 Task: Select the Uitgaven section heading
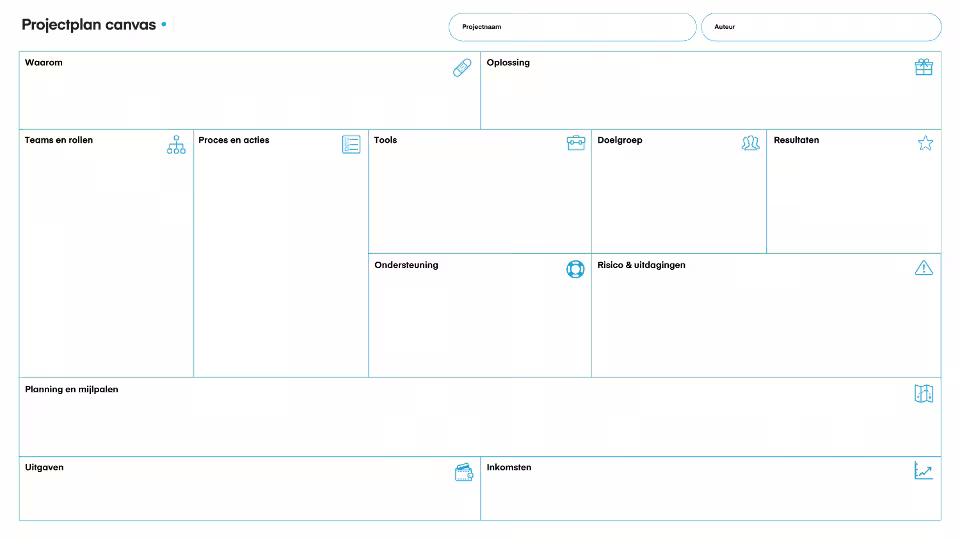(x=44, y=468)
